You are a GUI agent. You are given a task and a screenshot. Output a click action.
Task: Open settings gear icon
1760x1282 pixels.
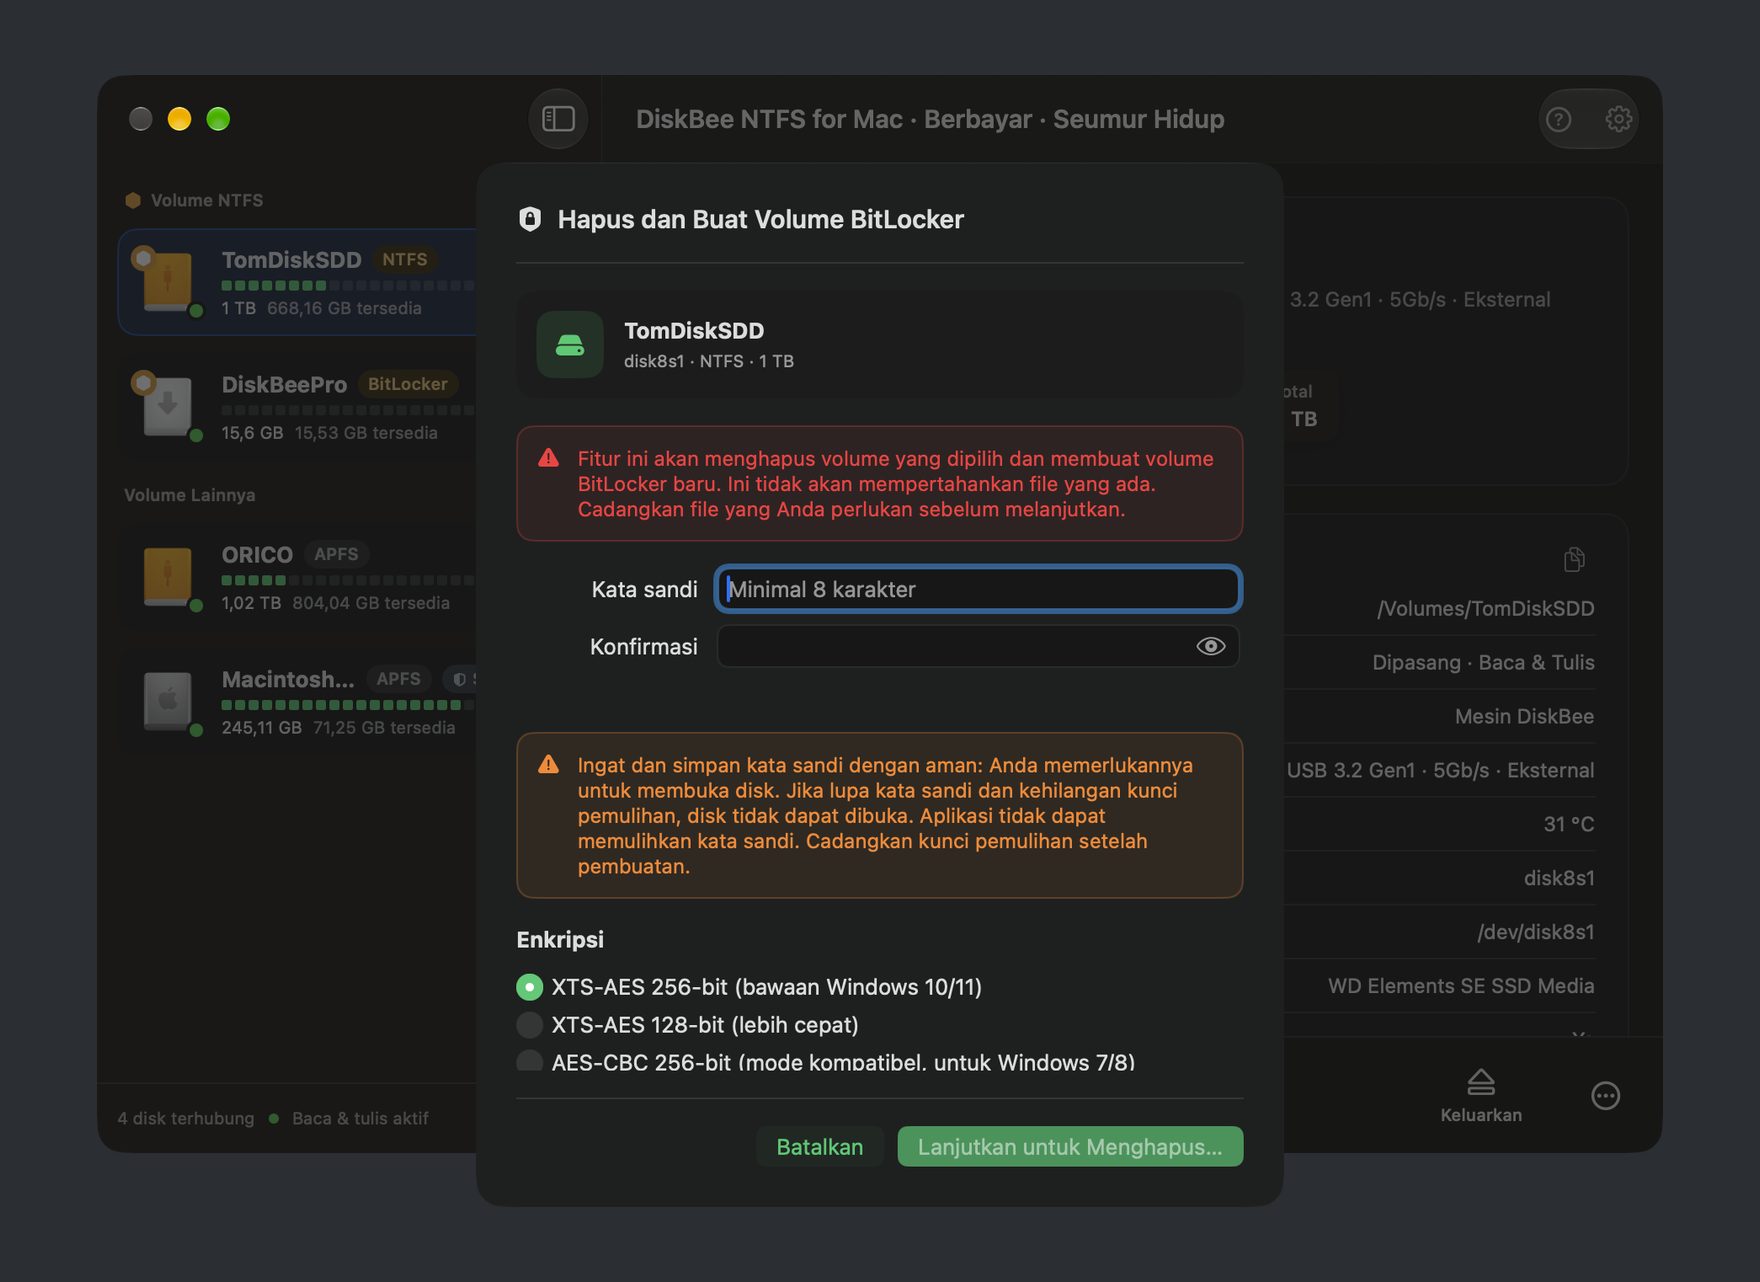[1618, 119]
